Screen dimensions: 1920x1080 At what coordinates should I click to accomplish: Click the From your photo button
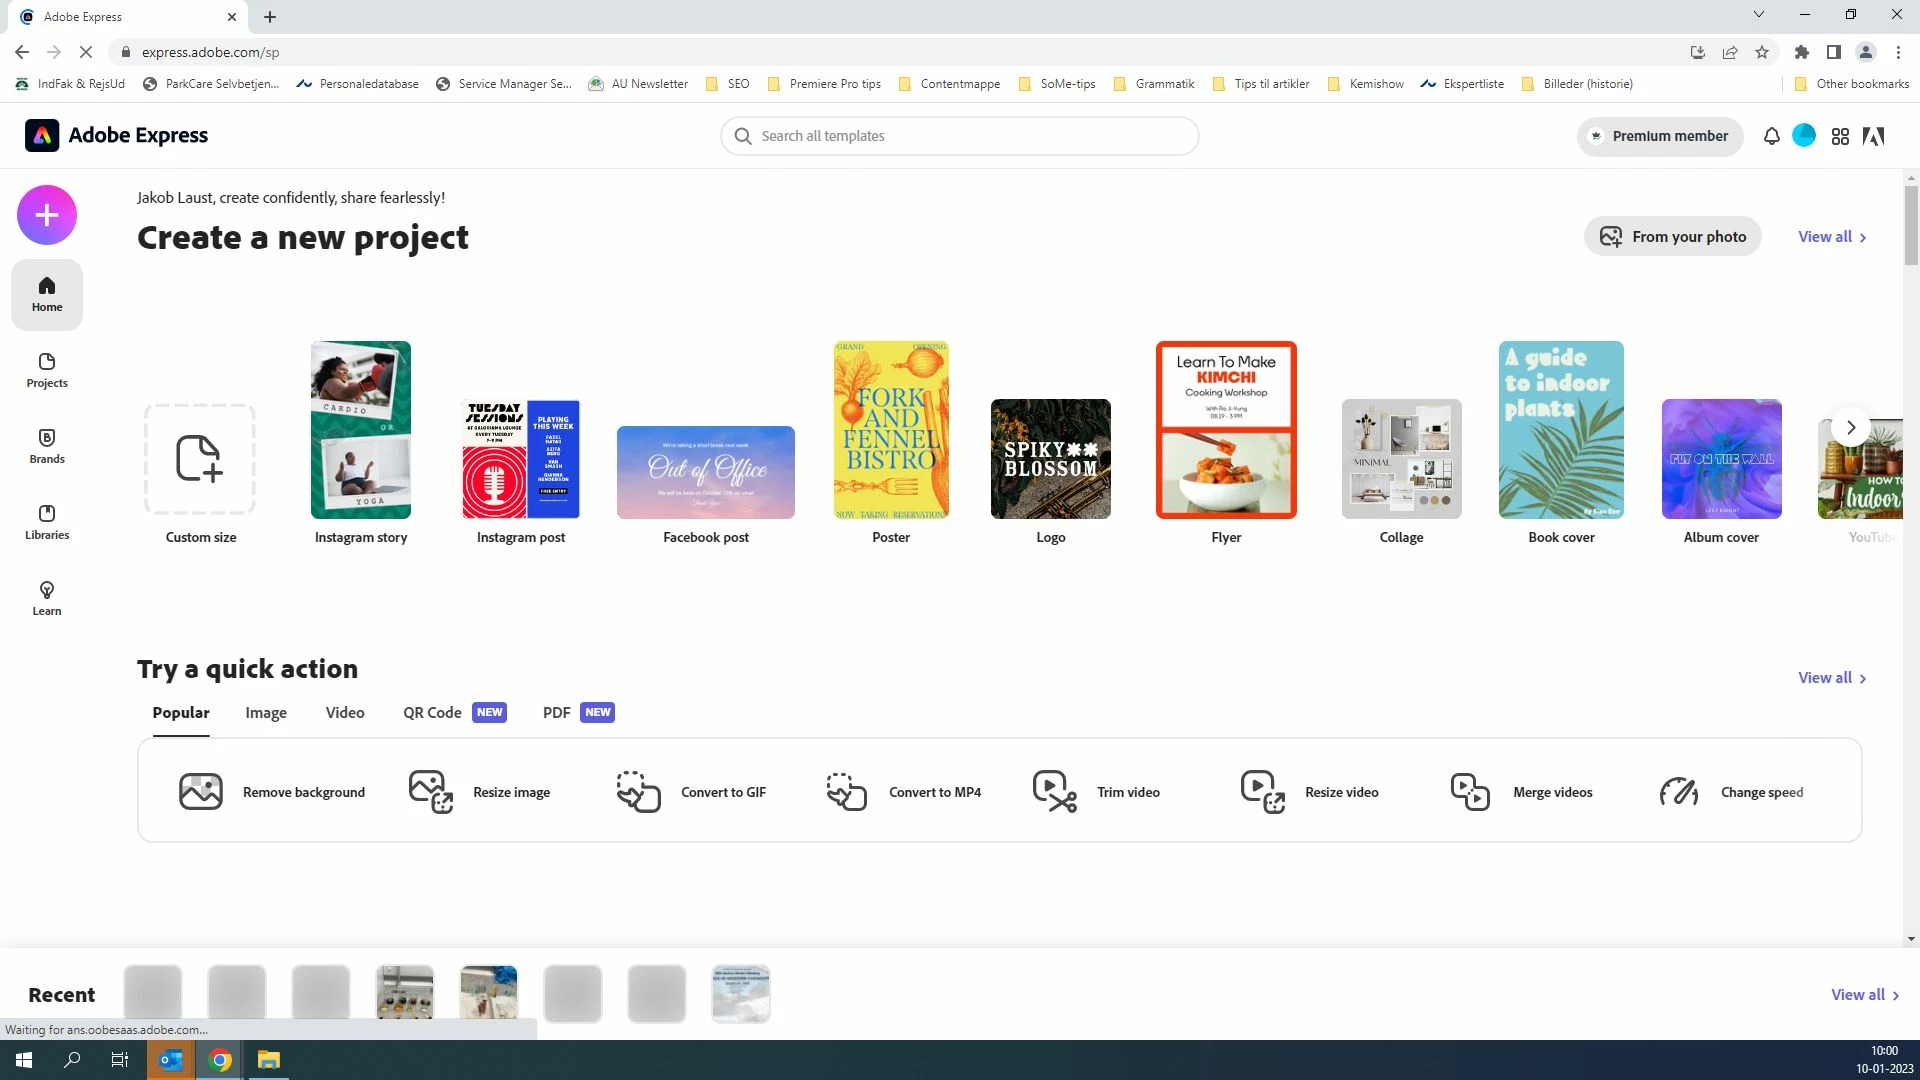tap(1672, 237)
